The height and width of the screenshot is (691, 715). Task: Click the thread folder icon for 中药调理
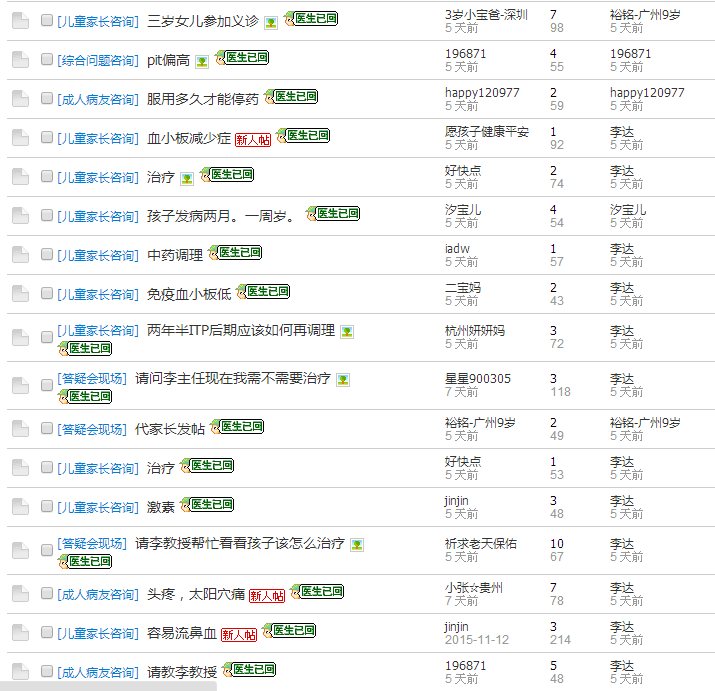21,255
